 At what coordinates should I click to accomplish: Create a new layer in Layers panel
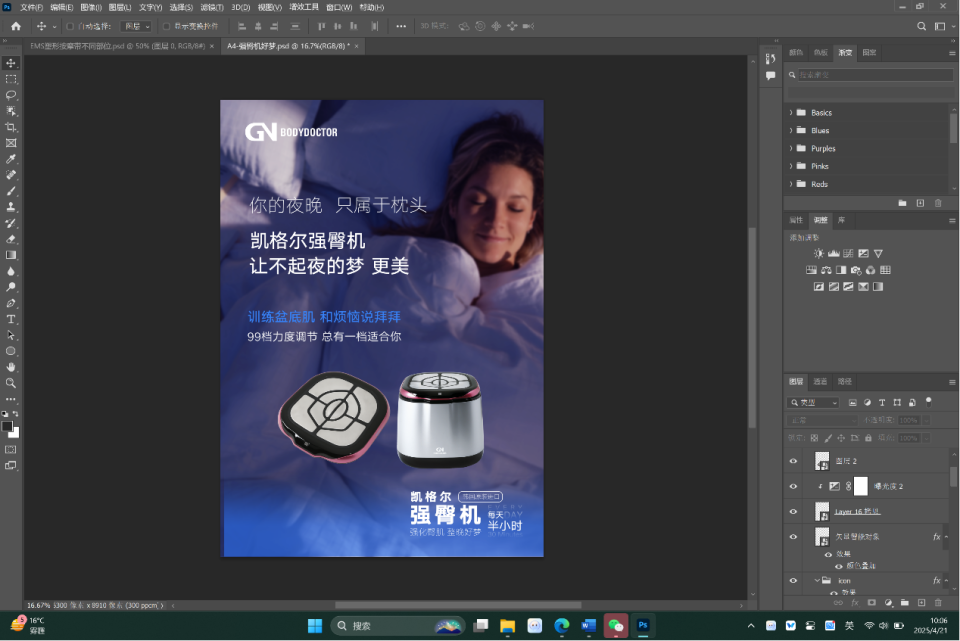[921, 603]
